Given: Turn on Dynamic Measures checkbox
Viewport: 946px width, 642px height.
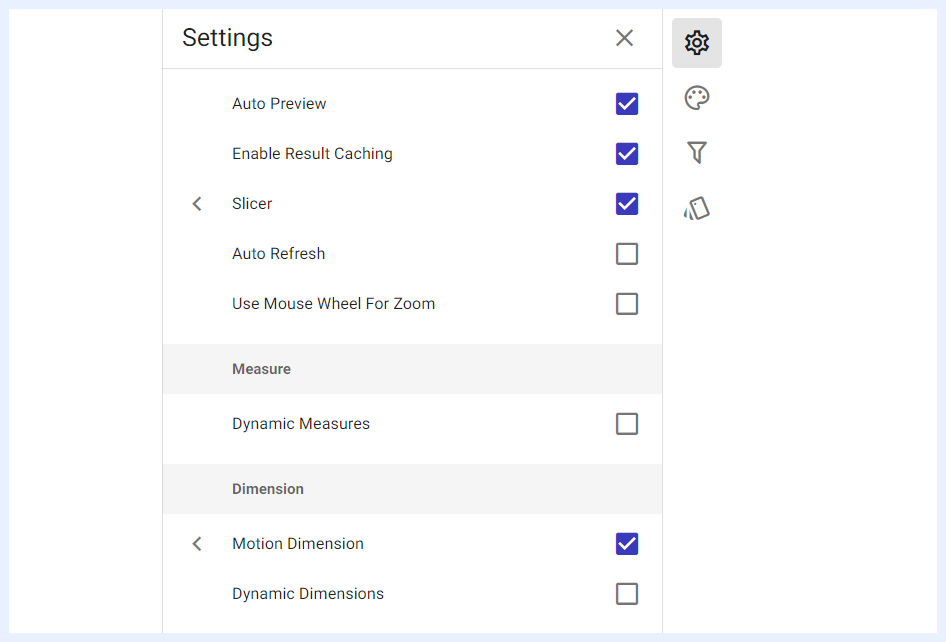Looking at the screenshot, I should [x=627, y=424].
